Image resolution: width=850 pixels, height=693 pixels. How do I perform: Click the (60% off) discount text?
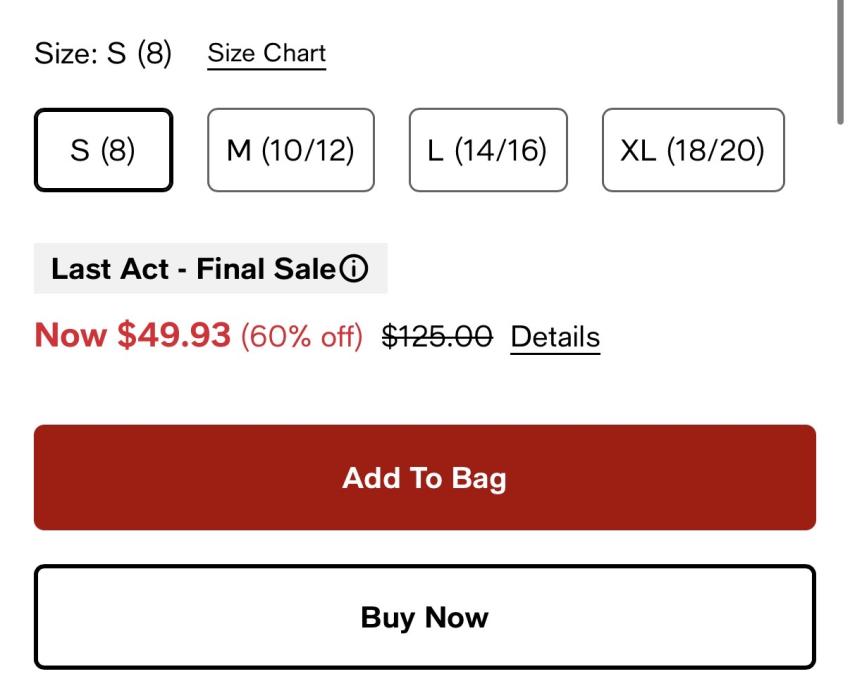coord(302,337)
